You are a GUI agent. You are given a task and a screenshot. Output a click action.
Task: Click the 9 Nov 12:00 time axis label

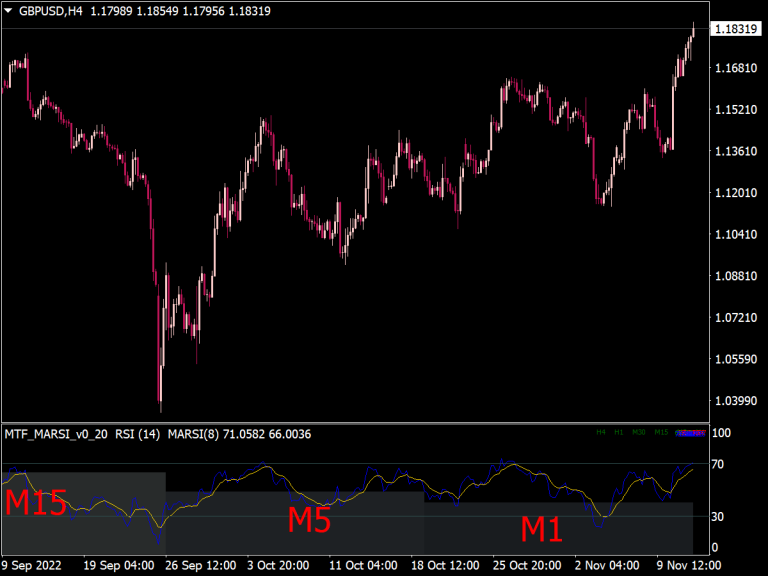689,565
